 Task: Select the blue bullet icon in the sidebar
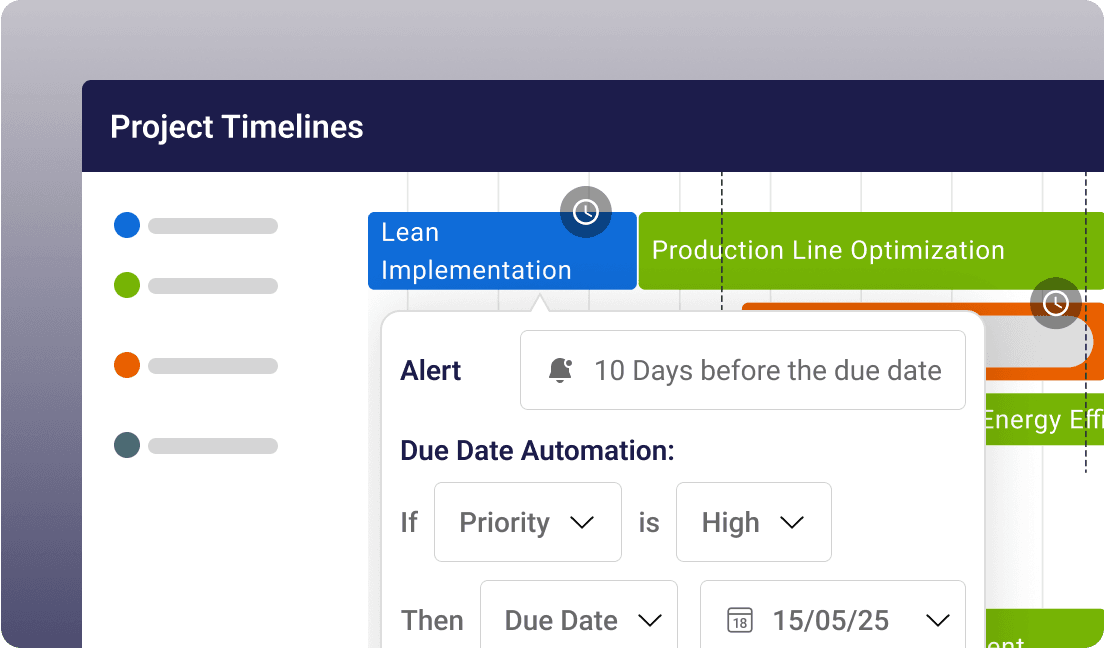(127, 225)
